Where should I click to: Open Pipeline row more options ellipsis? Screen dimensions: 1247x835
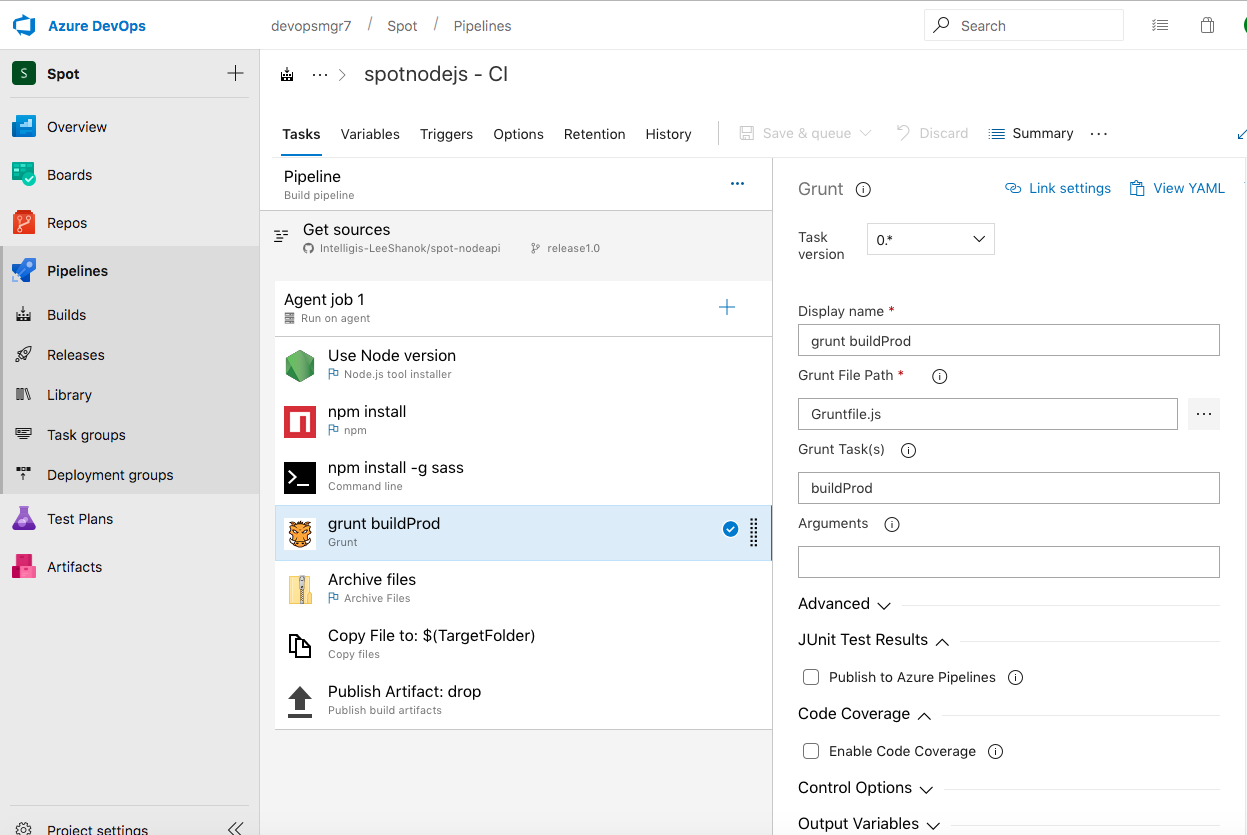737,184
